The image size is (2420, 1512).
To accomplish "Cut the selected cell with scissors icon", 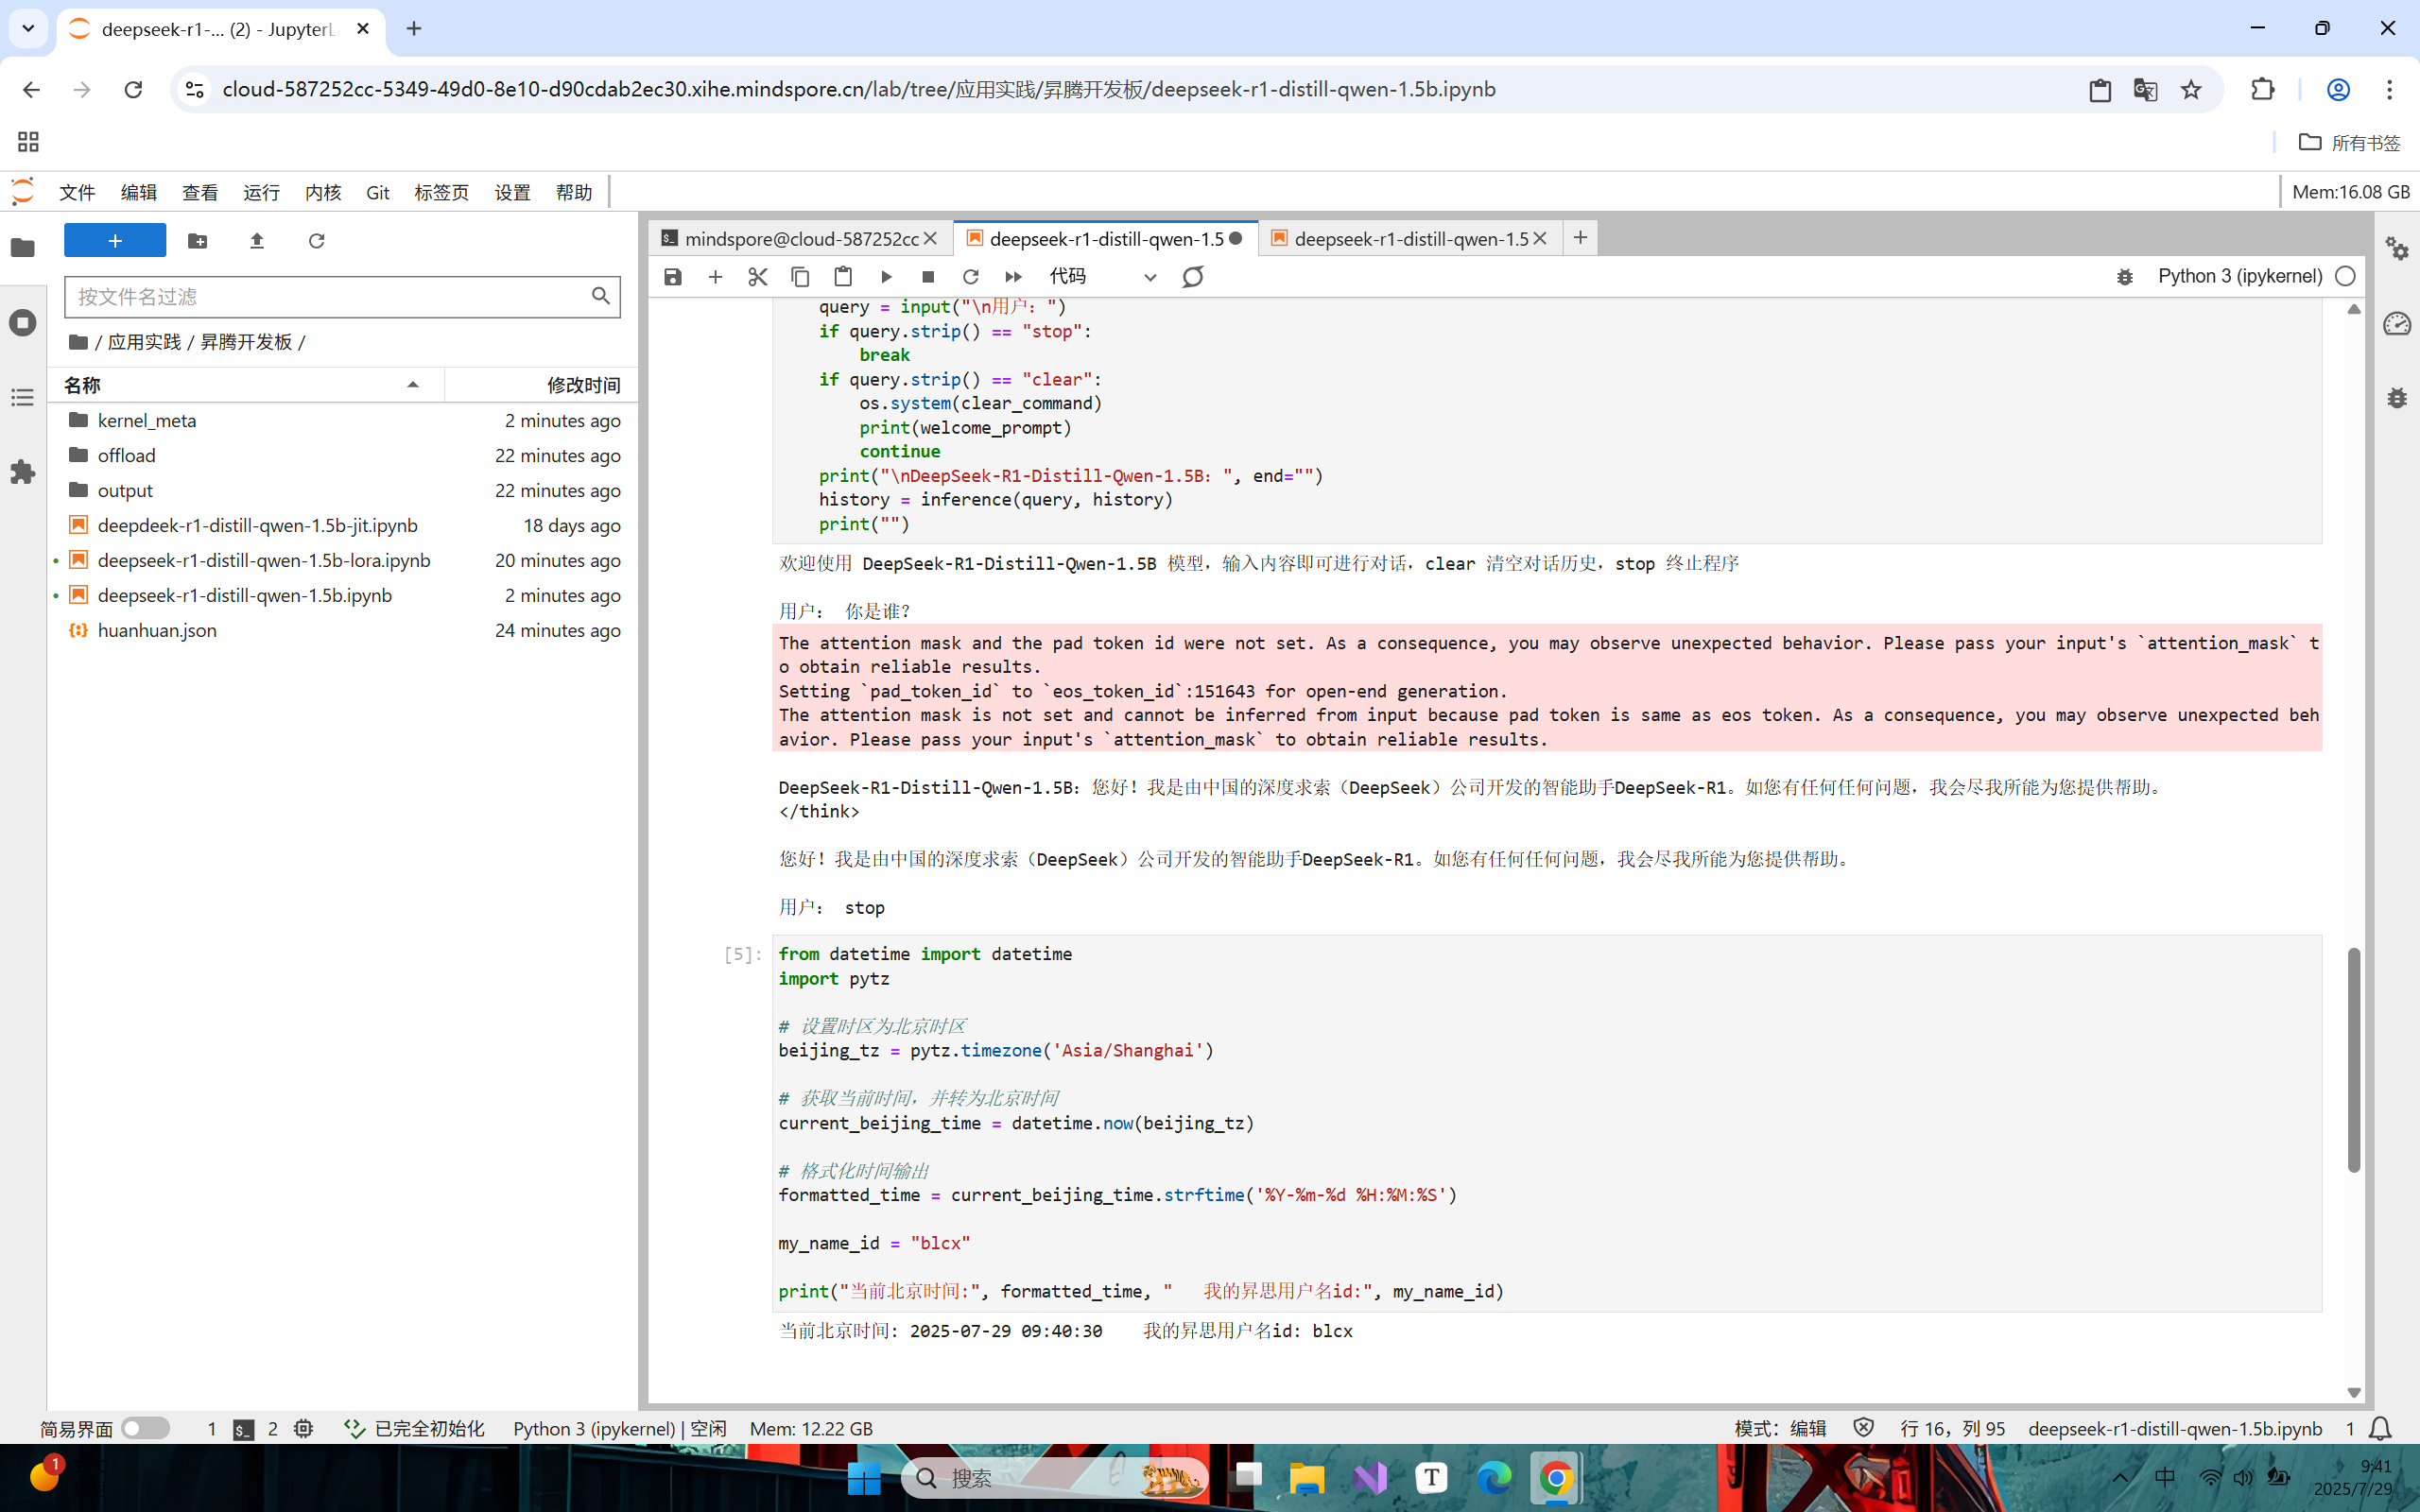I will pyautogui.click(x=757, y=277).
